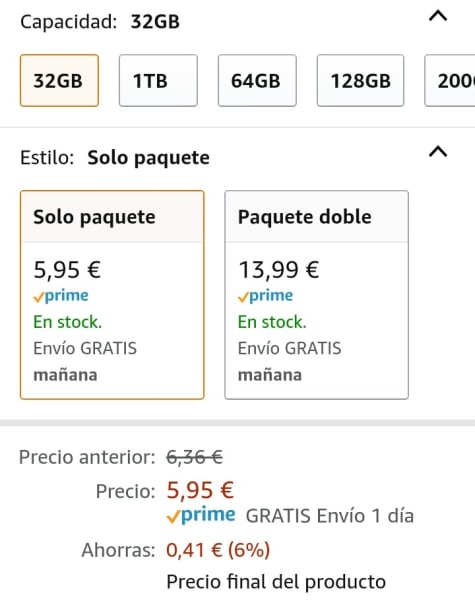The width and height of the screenshot is (475, 603).
Task: Click the prime logo under 13,99 € card
Action: (x=265, y=296)
